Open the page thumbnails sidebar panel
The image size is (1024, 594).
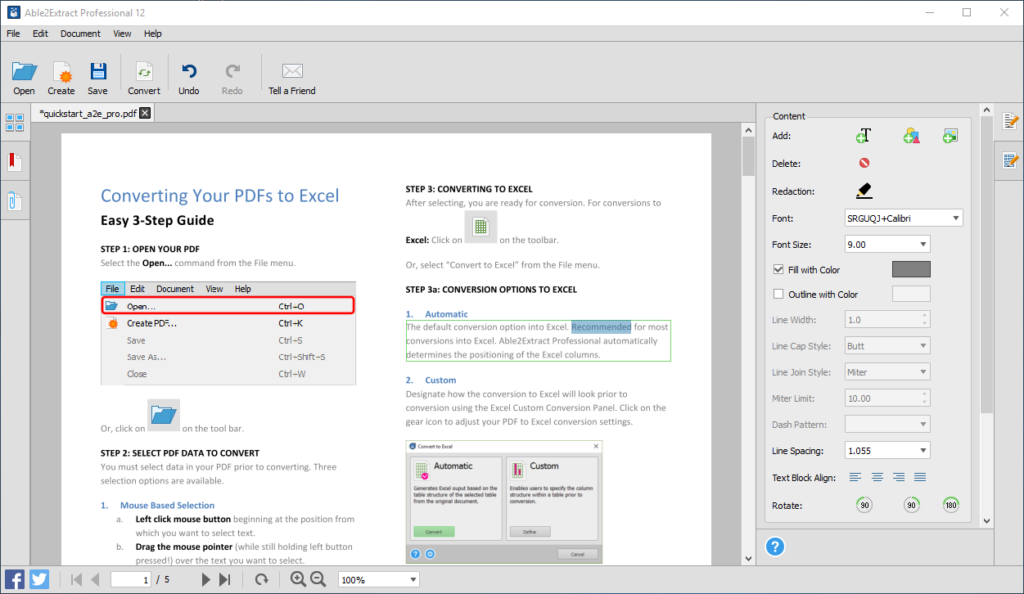pyautogui.click(x=14, y=122)
